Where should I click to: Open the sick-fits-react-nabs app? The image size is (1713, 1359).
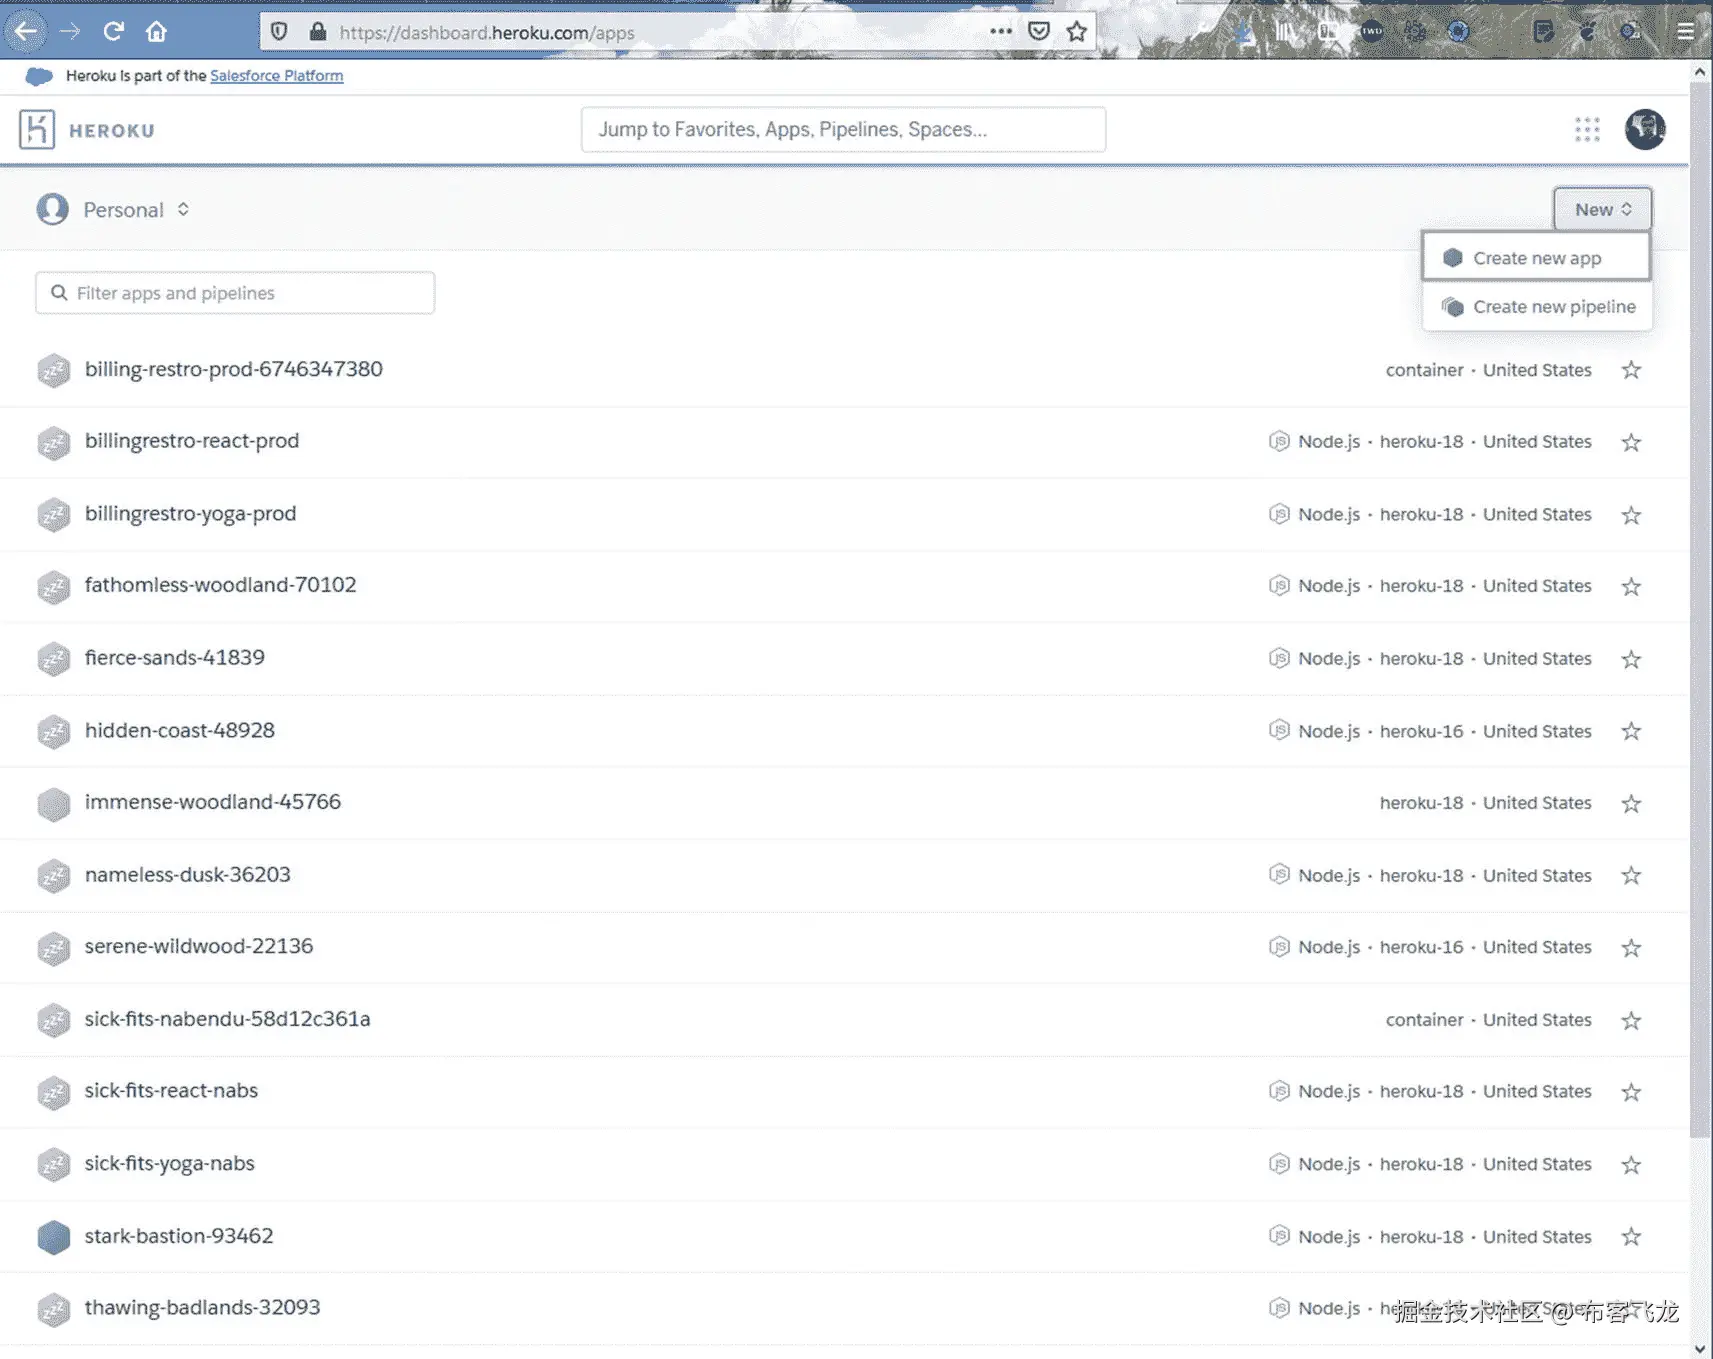pyautogui.click(x=171, y=1091)
